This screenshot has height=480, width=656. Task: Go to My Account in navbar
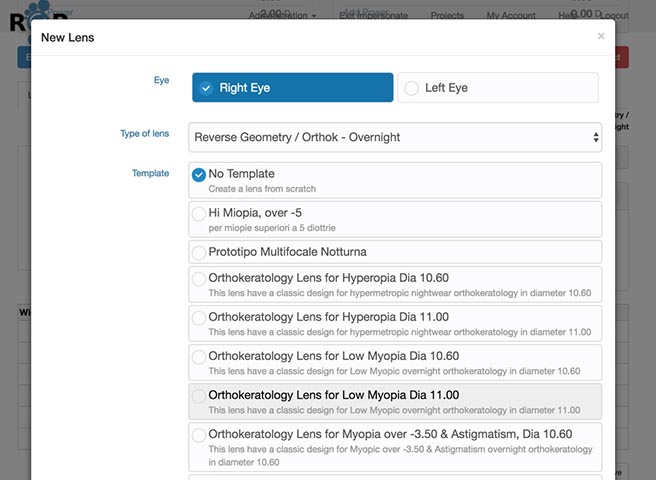511,16
